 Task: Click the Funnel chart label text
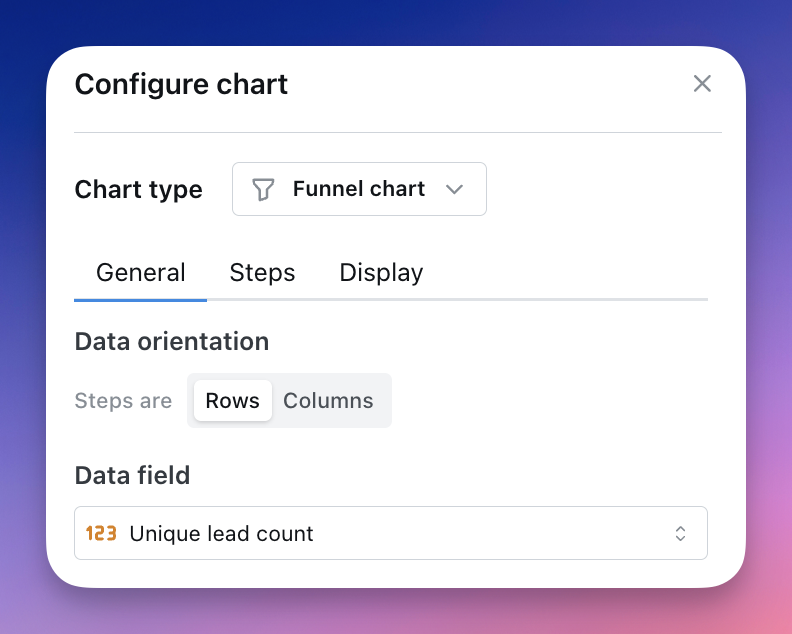pyautogui.click(x=359, y=189)
